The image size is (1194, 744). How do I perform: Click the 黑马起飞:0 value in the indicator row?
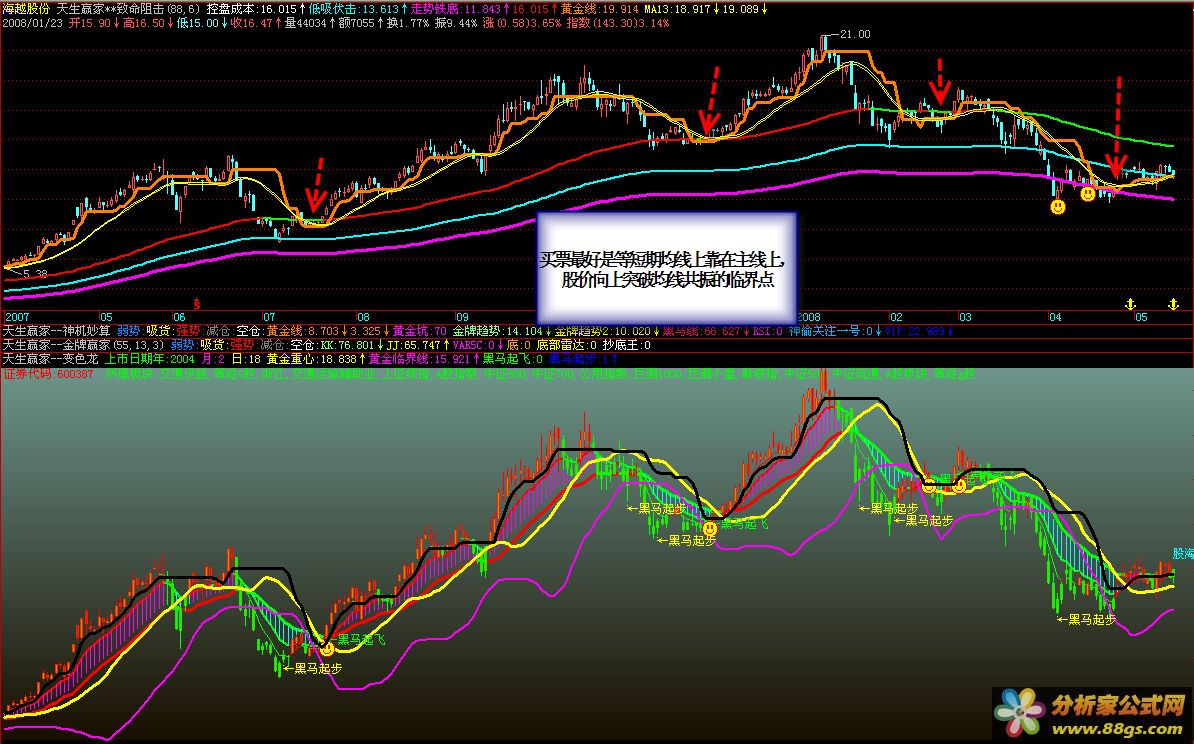click(x=513, y=359)
